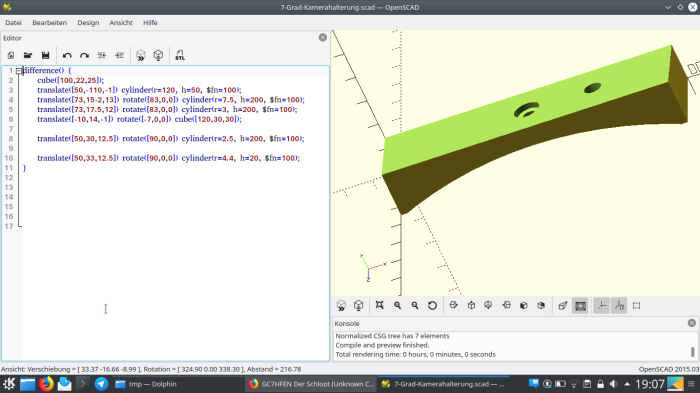Click the Undo arrow in editor toolbar
This screenshot has height=393, width=700.
(x=67, y=55)
